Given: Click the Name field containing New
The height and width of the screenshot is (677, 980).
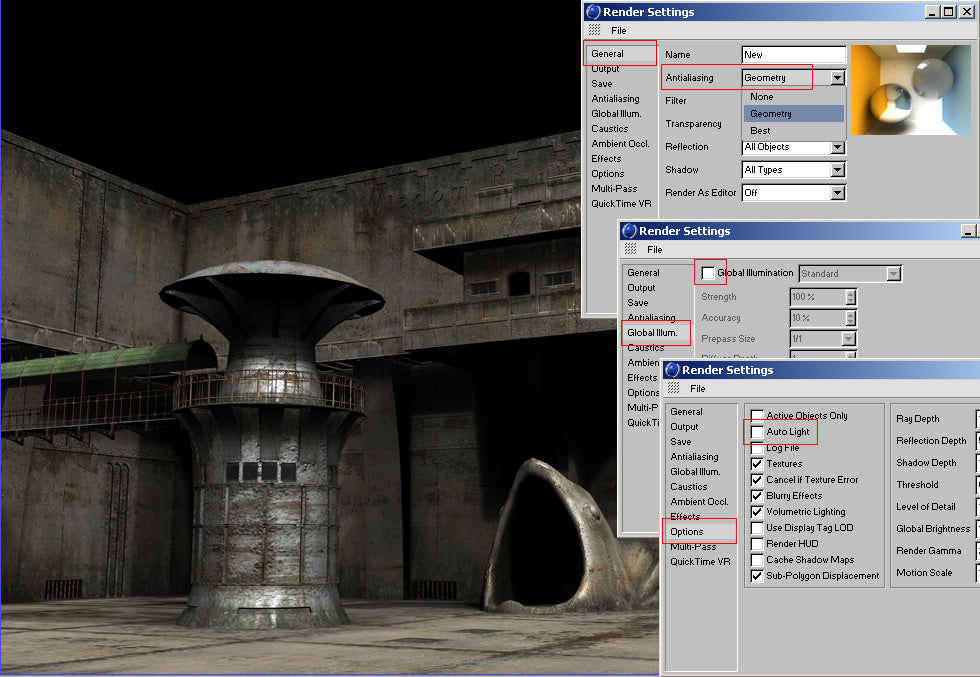Looking at the screenshot, I should [x=794, y=54].
